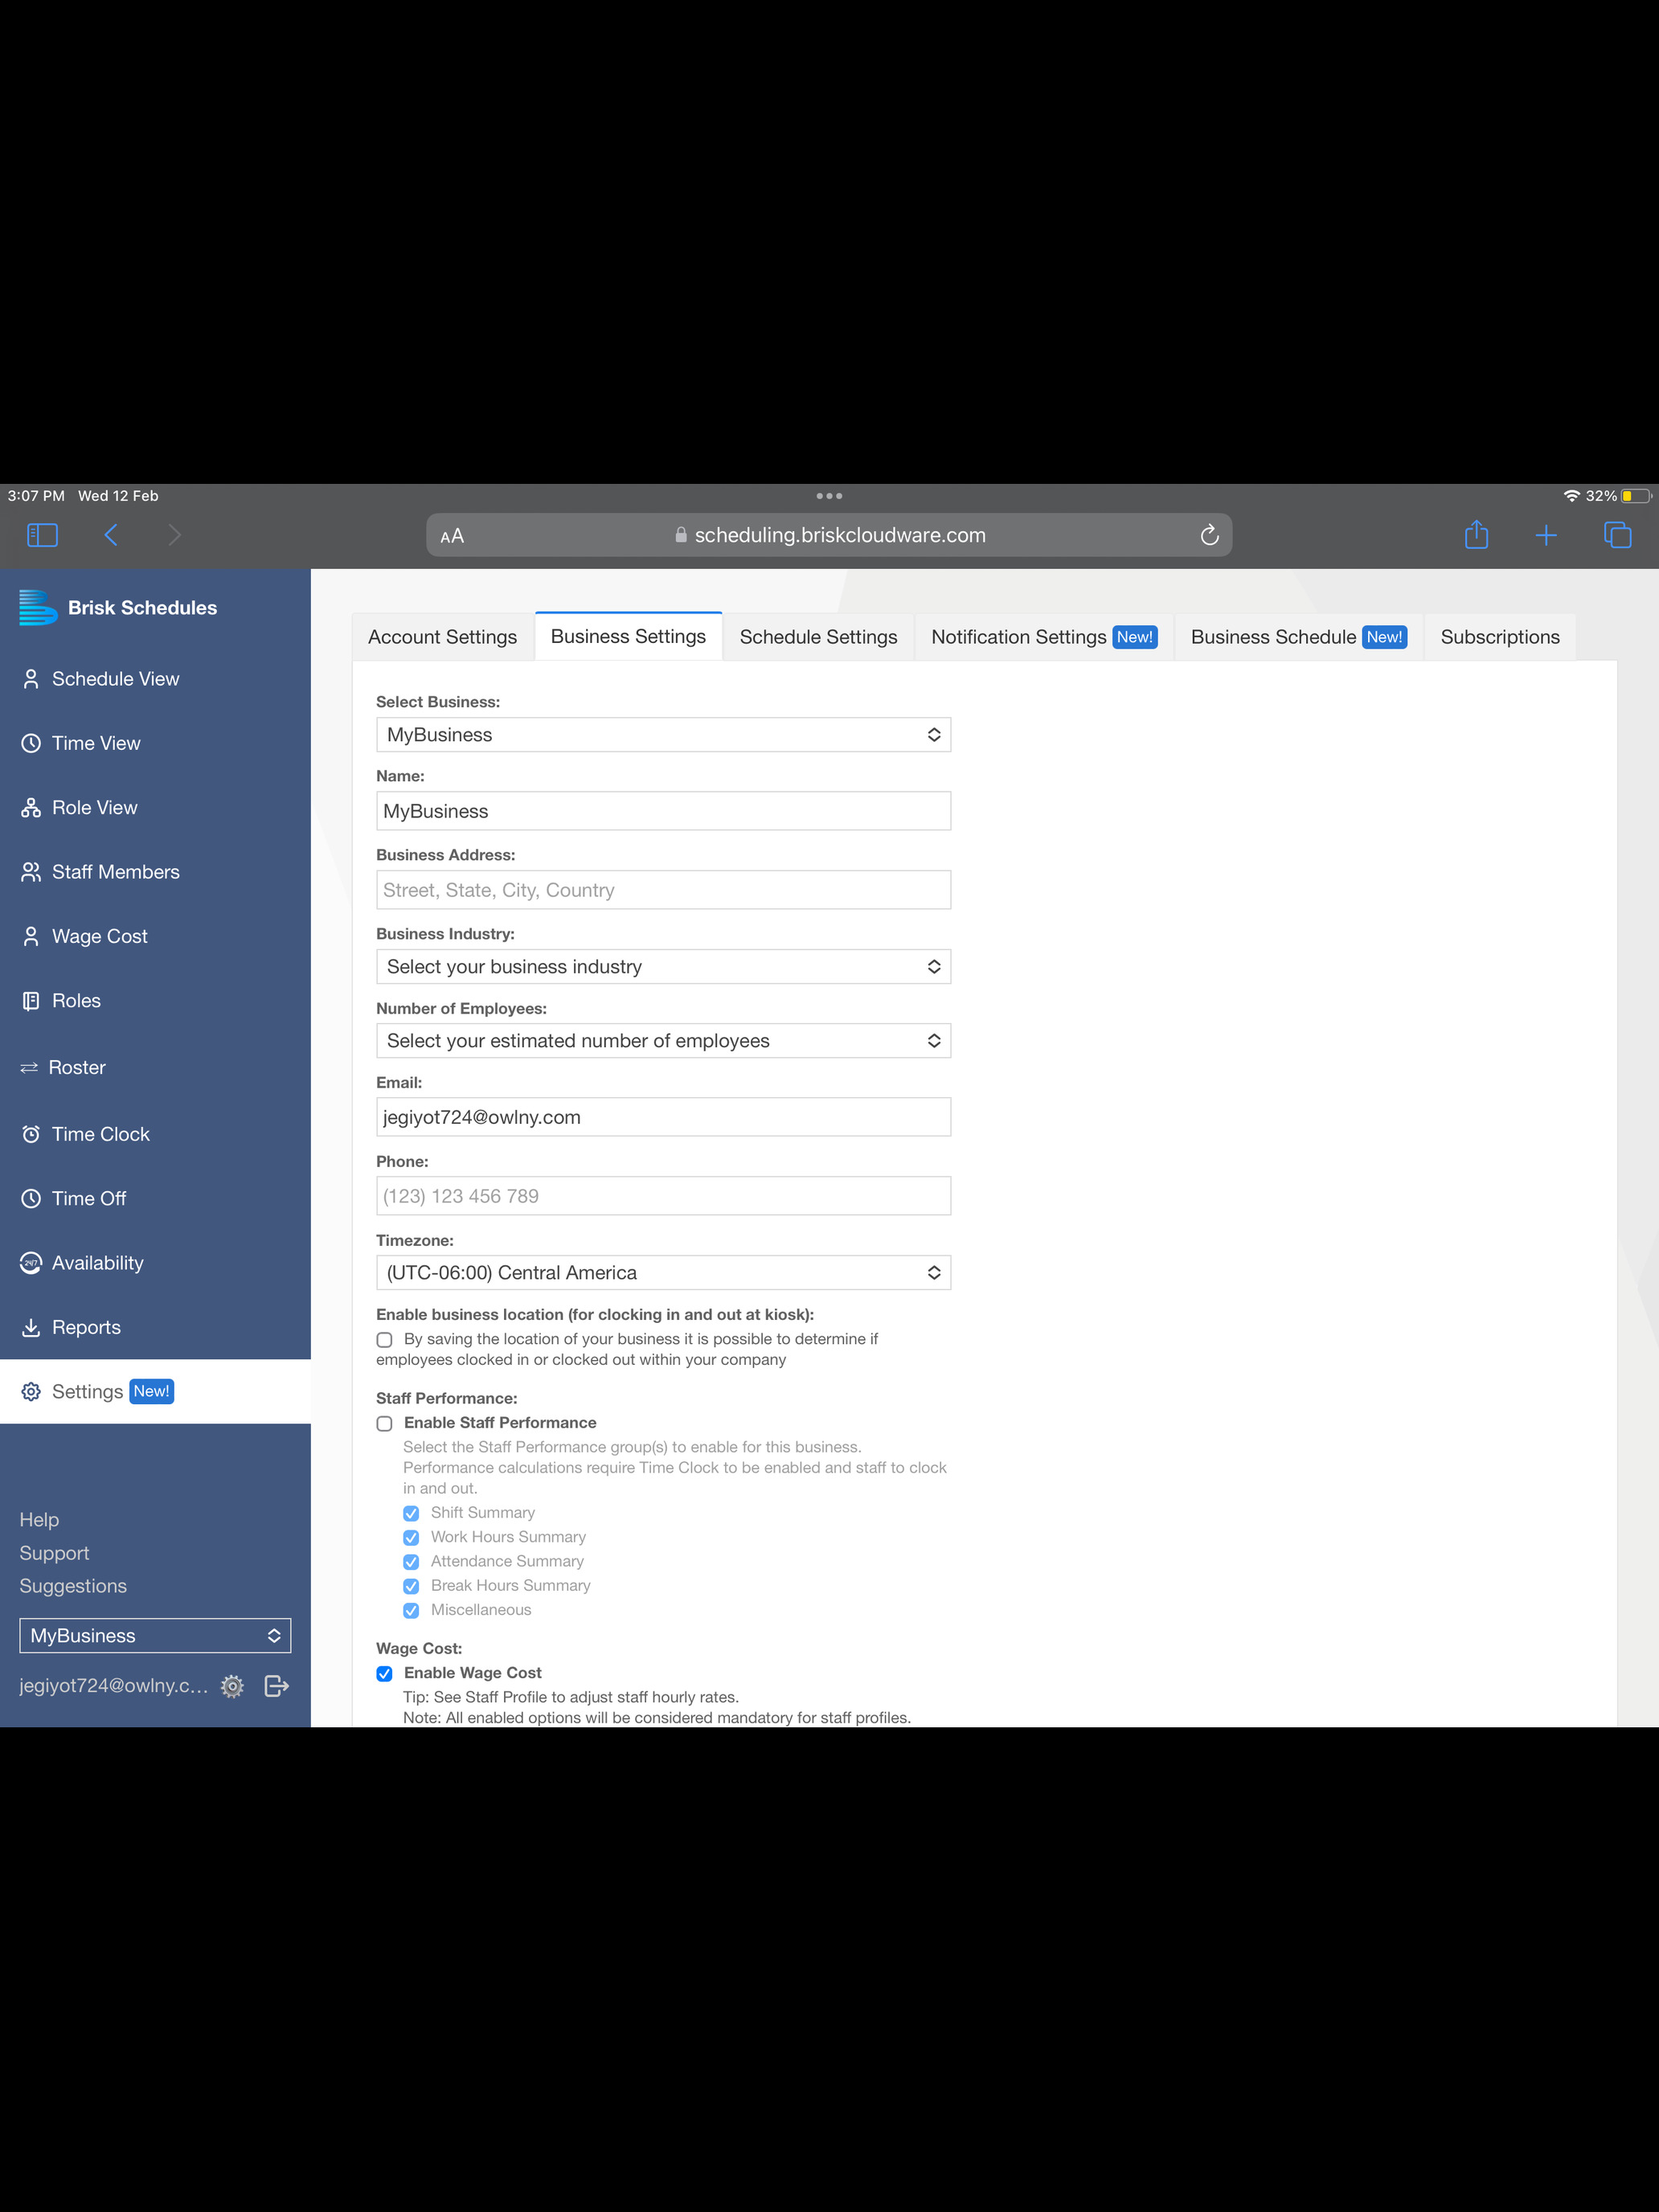
Task: Click the Reports download icon
Action: point(31,1327)
